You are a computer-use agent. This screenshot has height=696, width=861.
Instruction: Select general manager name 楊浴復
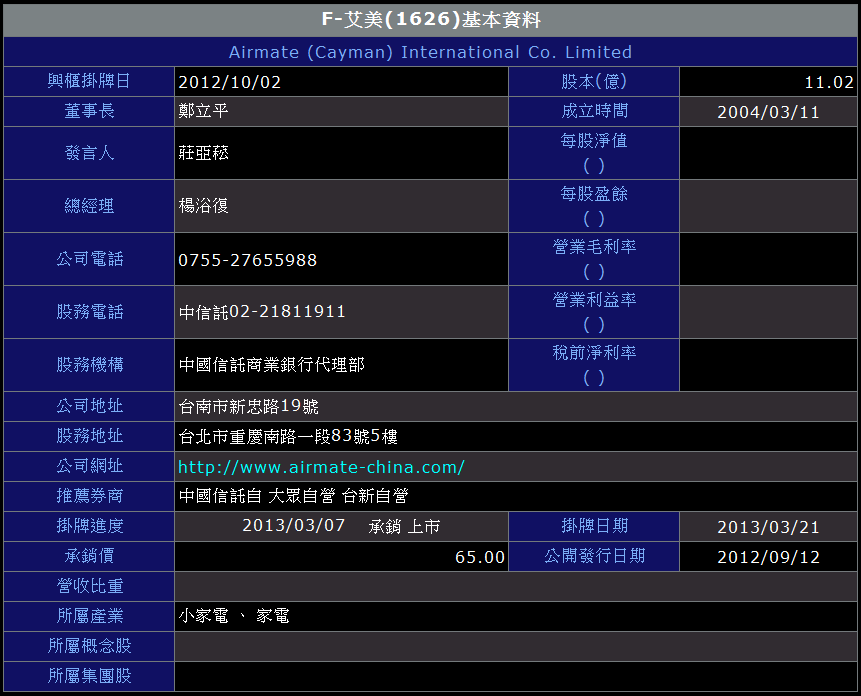click(x=203, y=206)
